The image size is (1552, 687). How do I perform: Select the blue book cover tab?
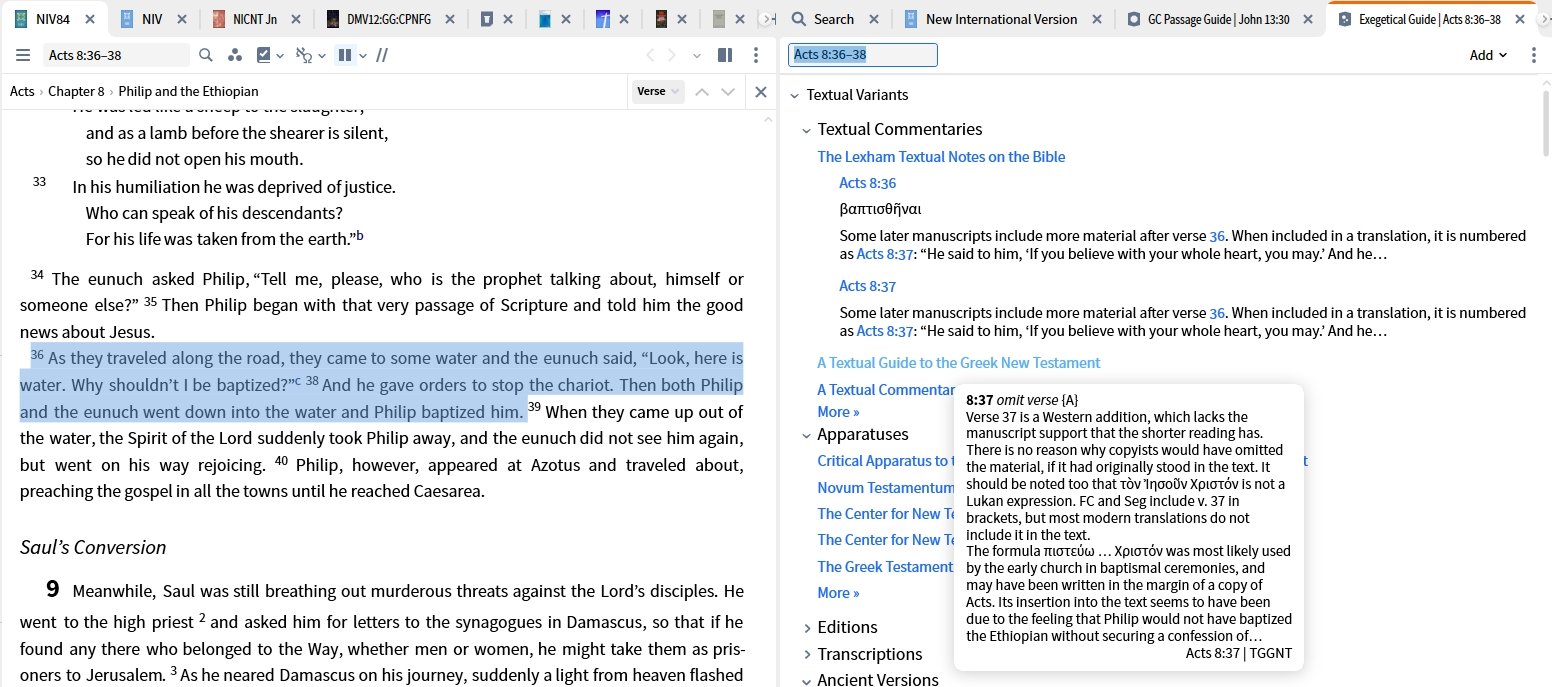click(544, 19)
